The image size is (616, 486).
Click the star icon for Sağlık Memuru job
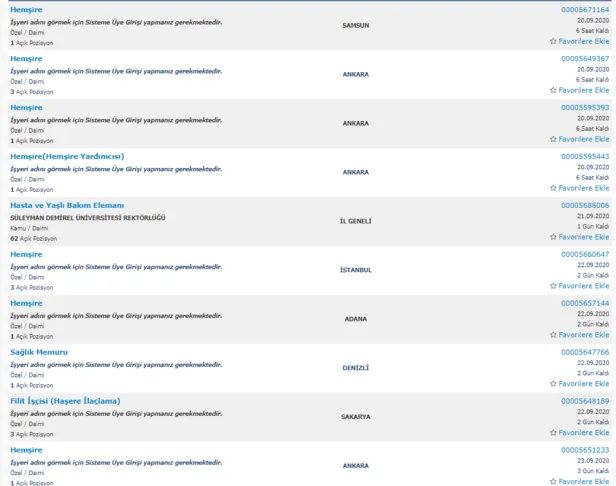(553, 384)
